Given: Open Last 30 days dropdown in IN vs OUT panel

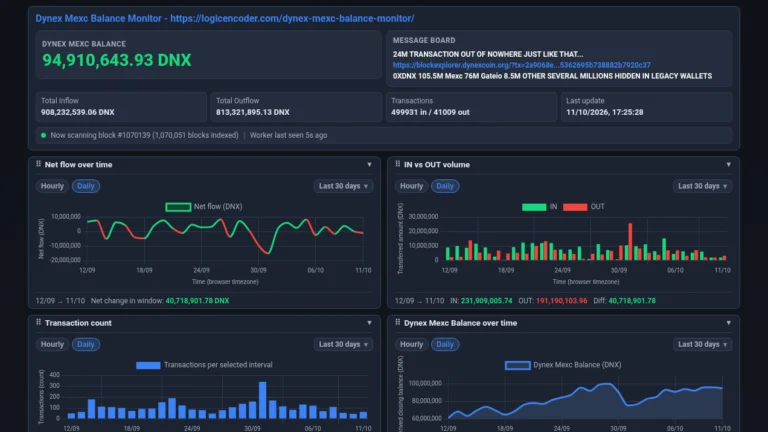Looking at the screenshot, I should [x=702, y=186].
